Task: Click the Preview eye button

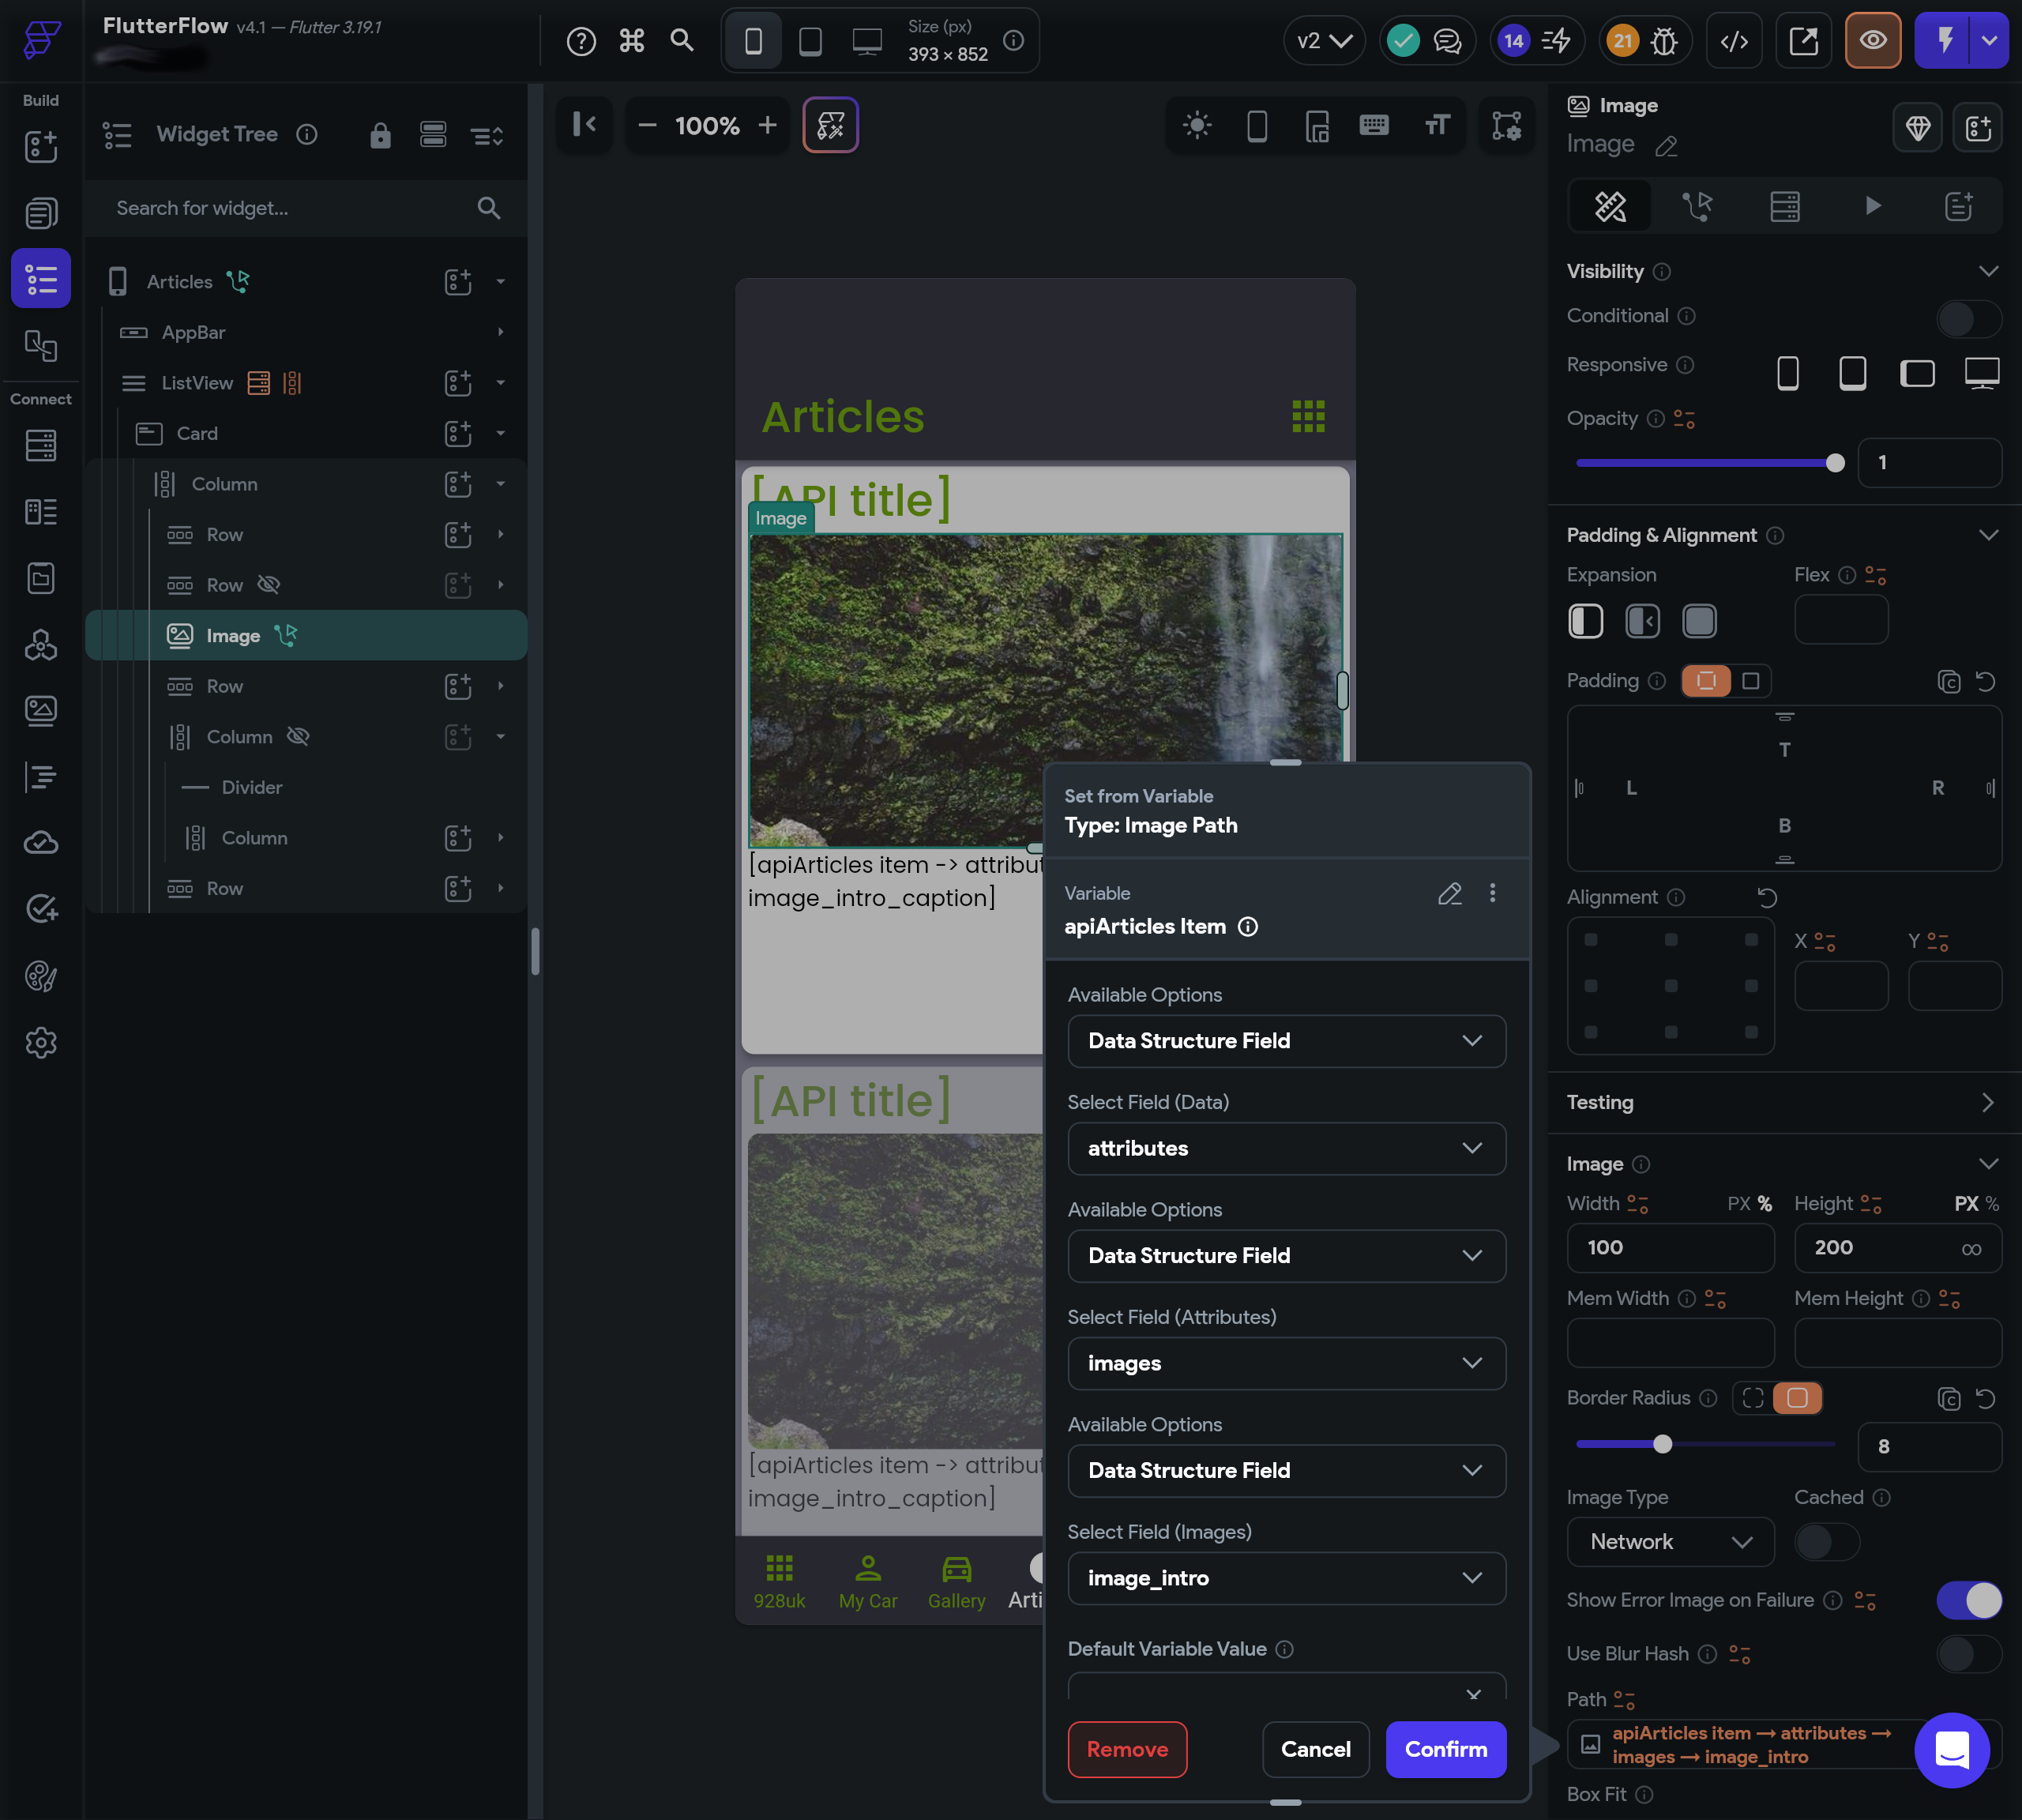Action: (x=1872, y=41)
